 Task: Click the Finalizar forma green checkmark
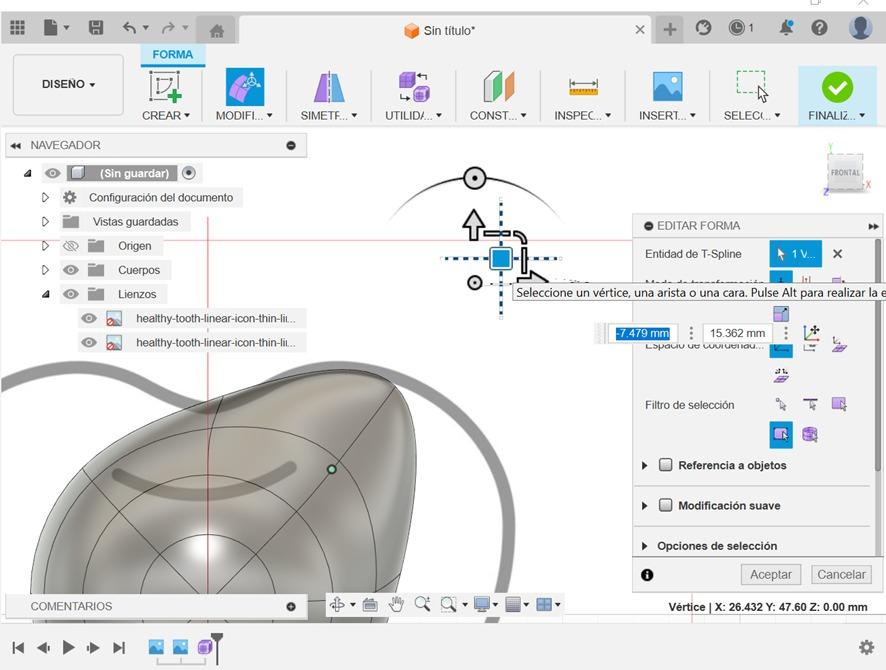click(x=837, y=88)
